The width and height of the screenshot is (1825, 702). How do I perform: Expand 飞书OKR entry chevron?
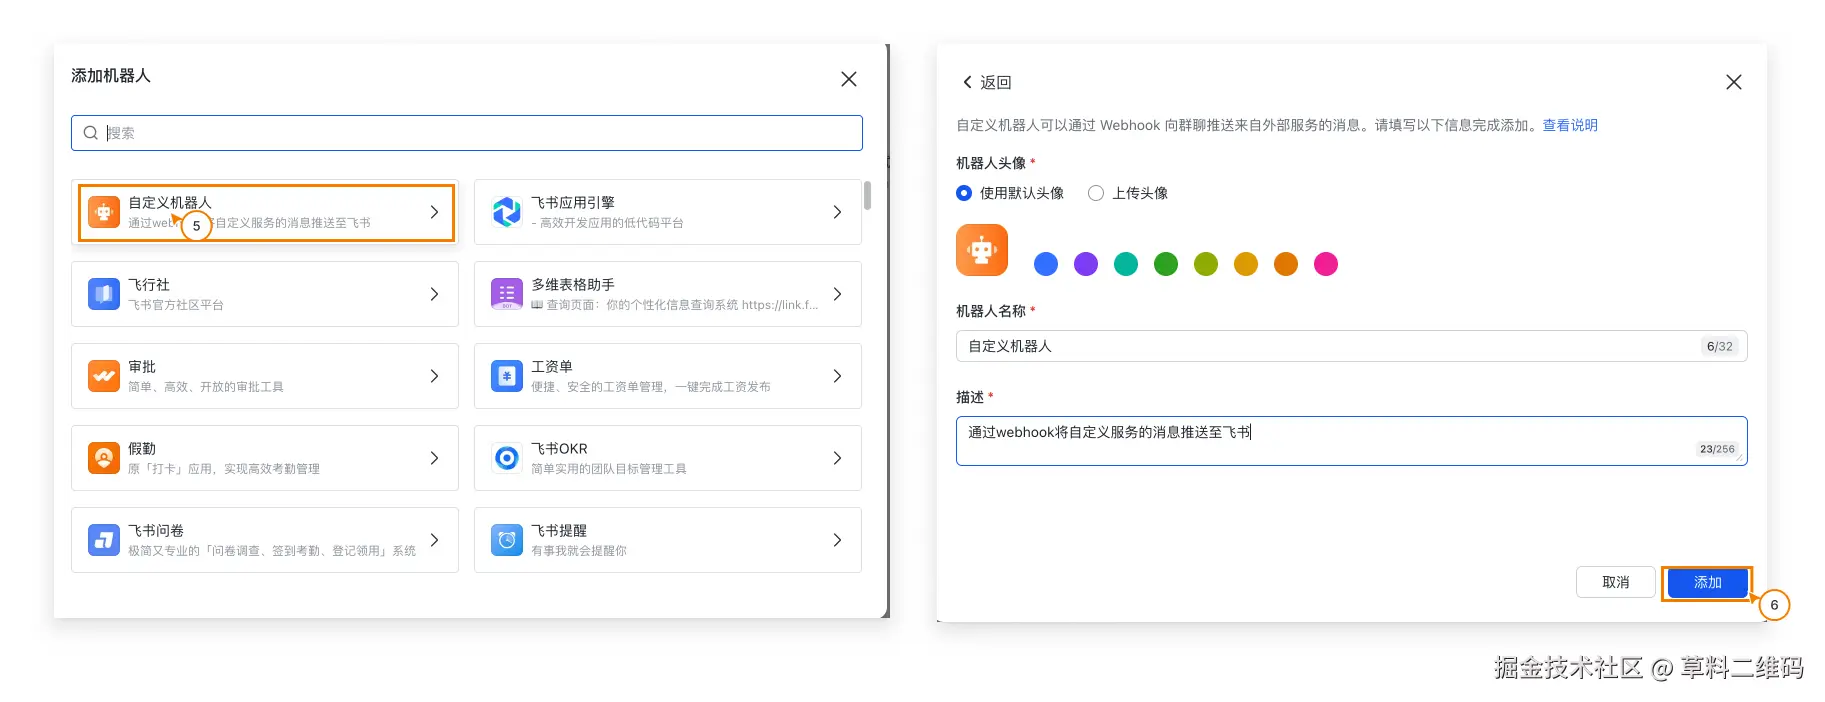click(837, 458)
